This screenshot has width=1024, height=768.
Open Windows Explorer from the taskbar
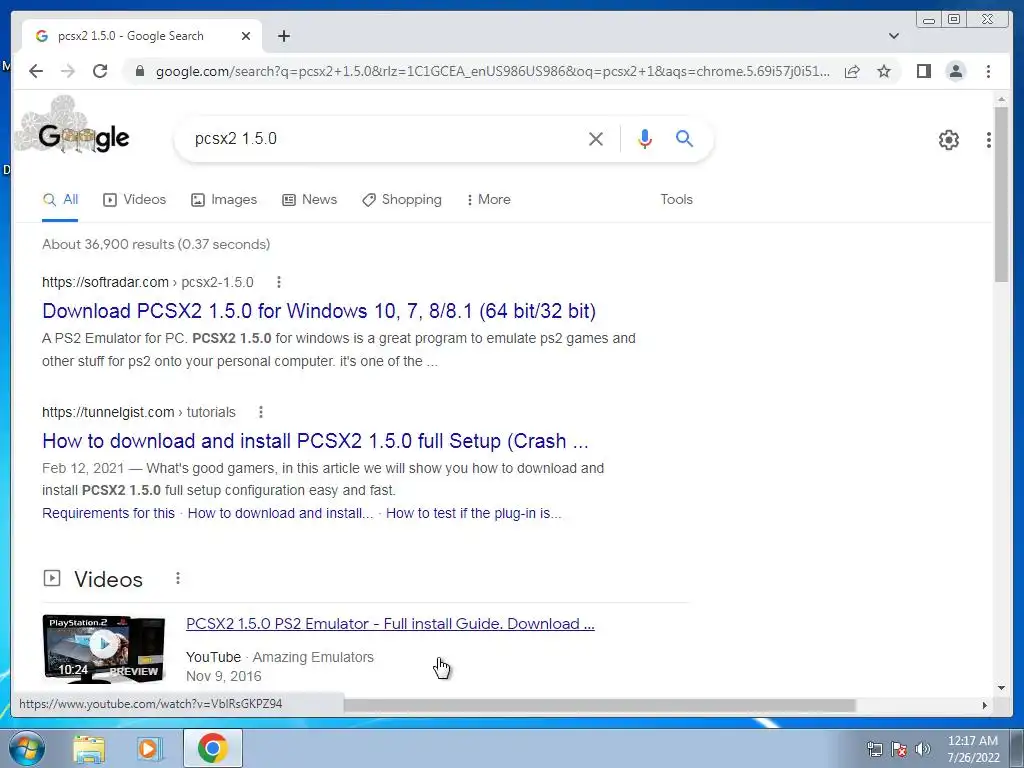tap(89, 748)
